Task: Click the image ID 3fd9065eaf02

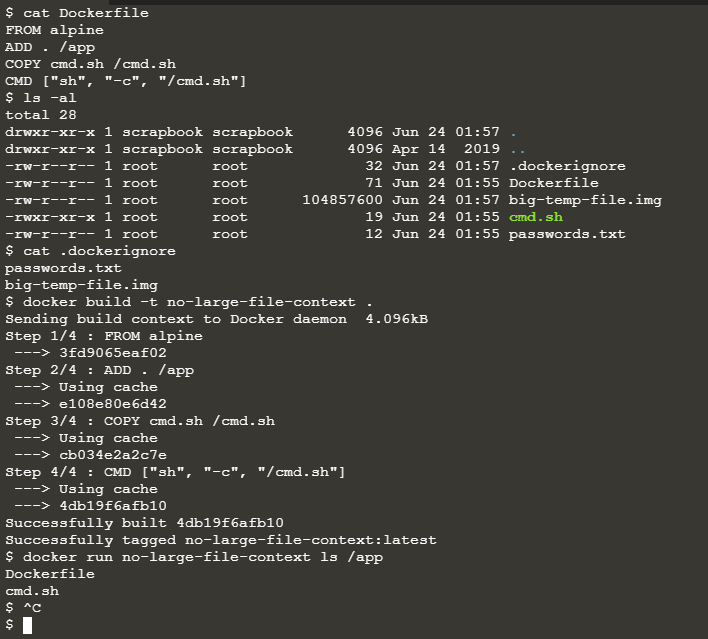Action: pos(113,353)
